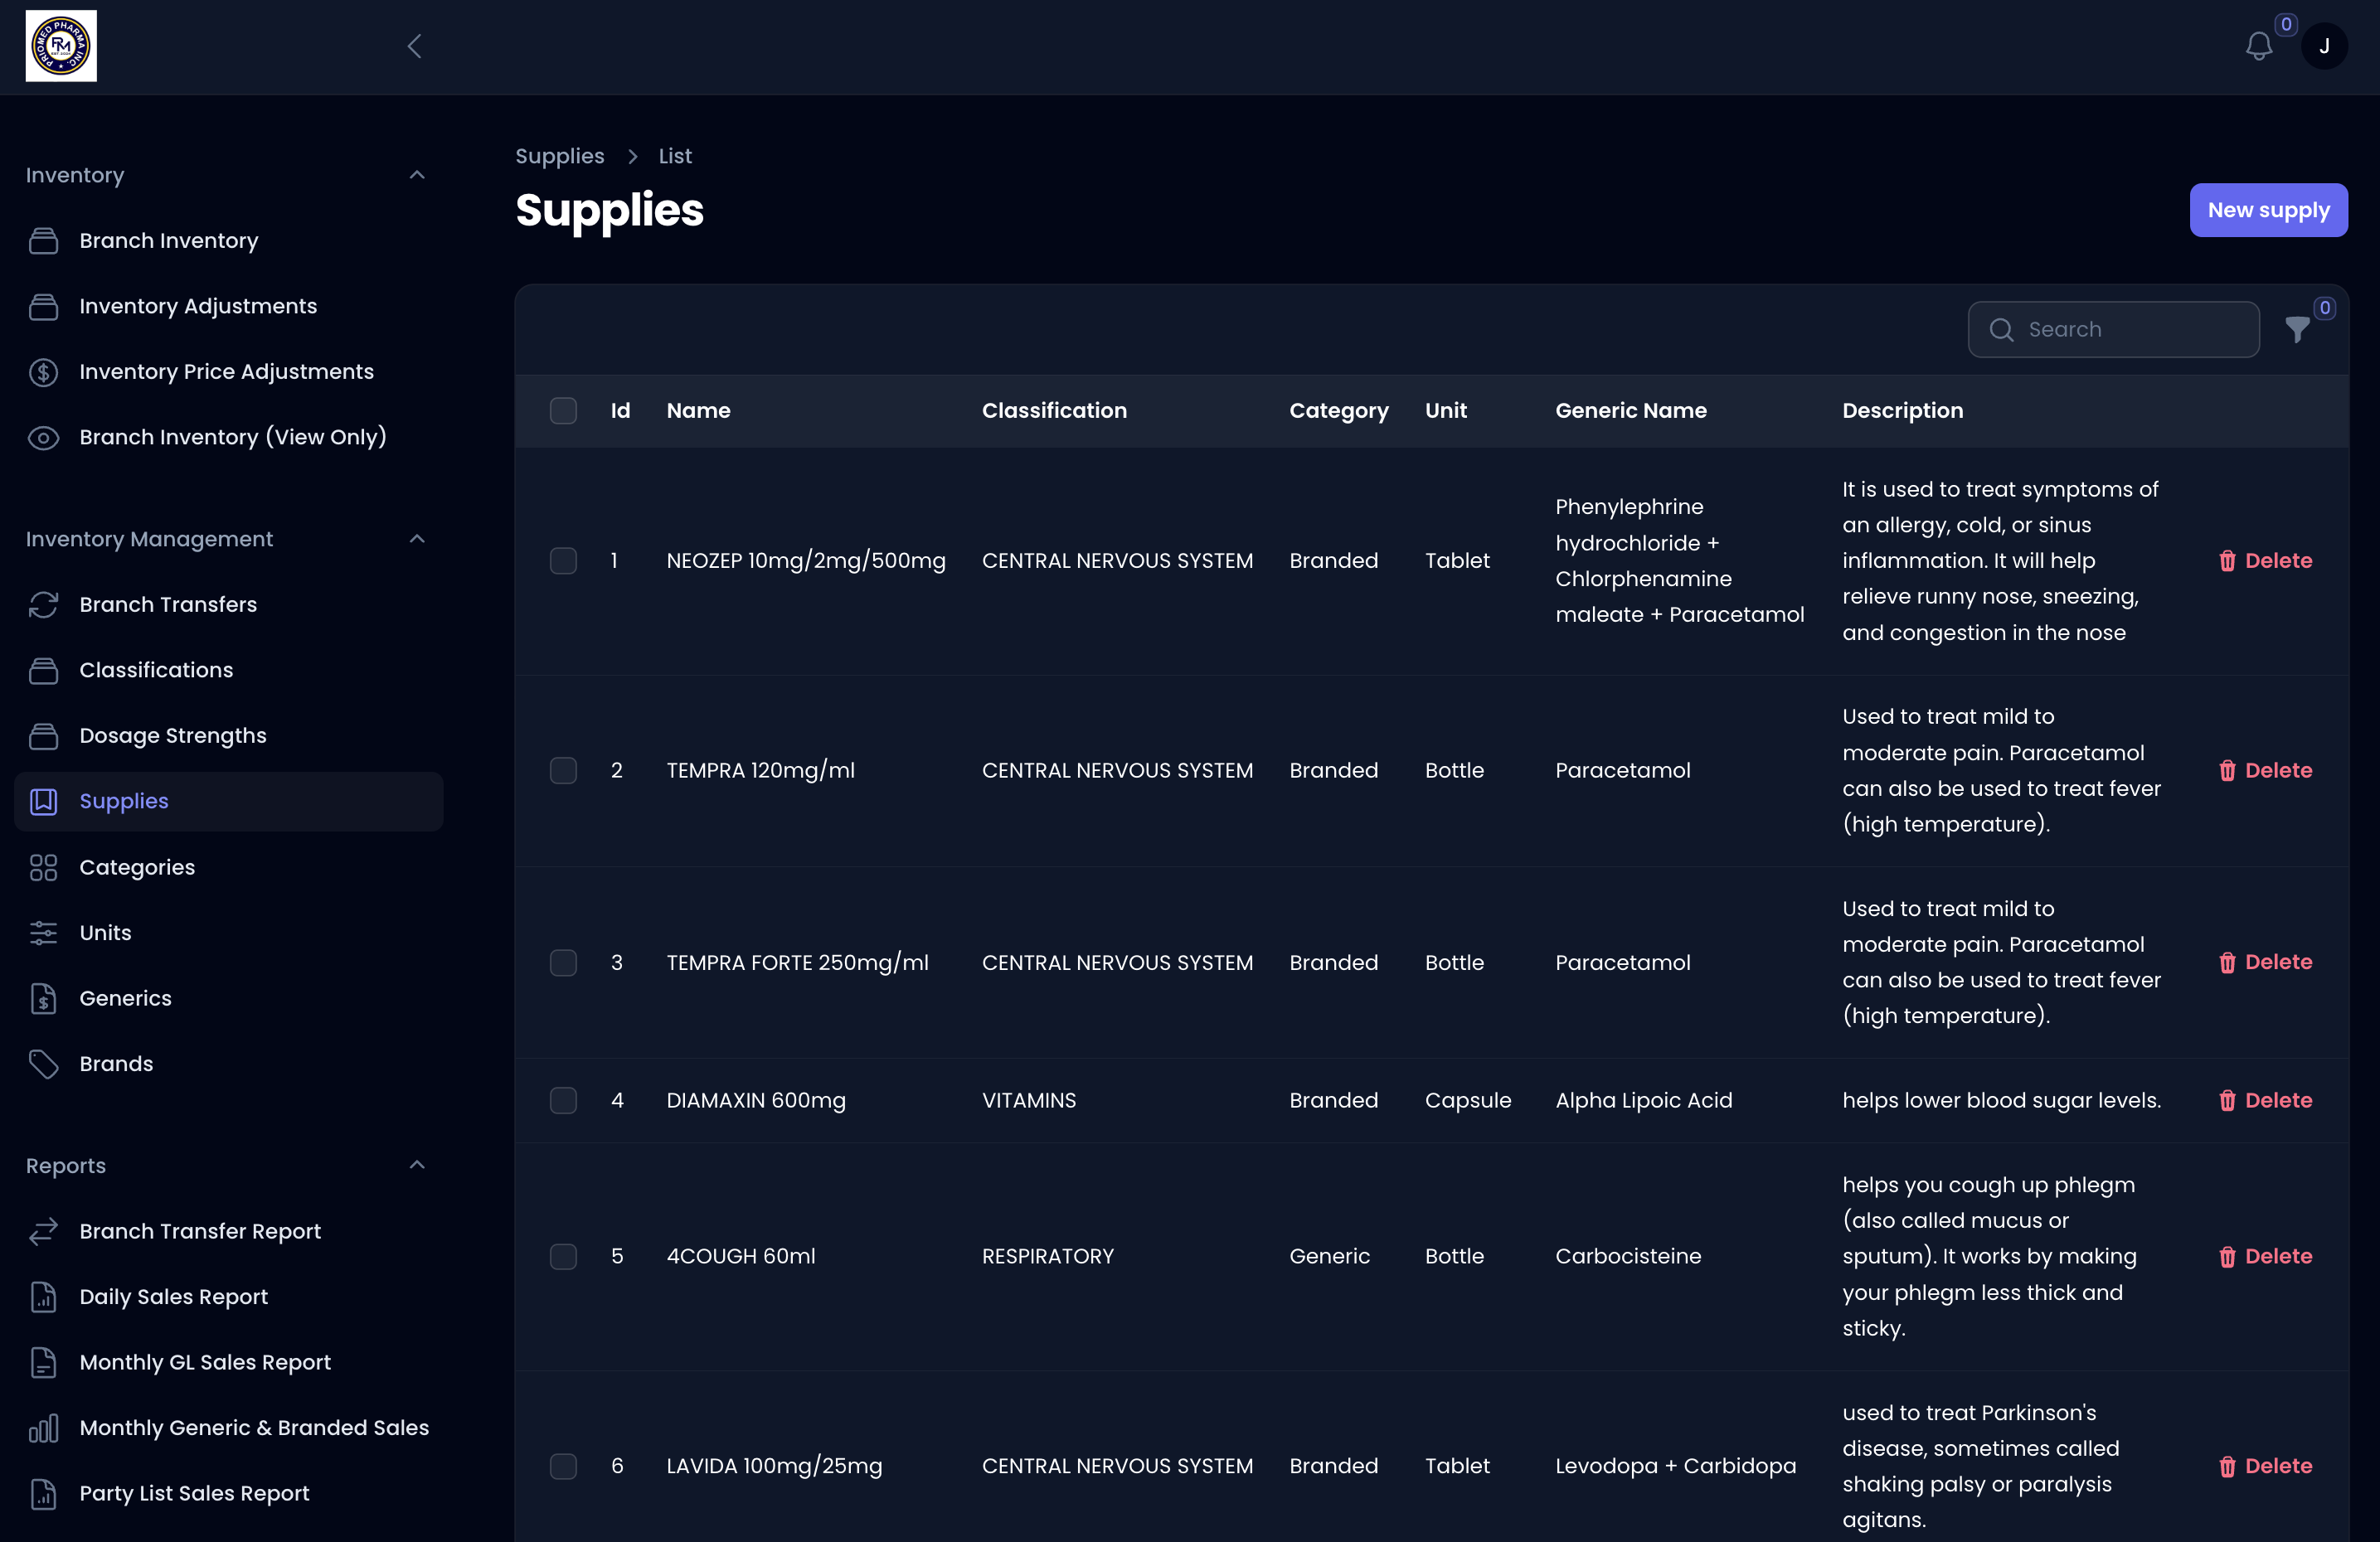Switch to Supplies via breadcrumb
This screenshot has width=2380, height=1542.
tap(559, 156)
